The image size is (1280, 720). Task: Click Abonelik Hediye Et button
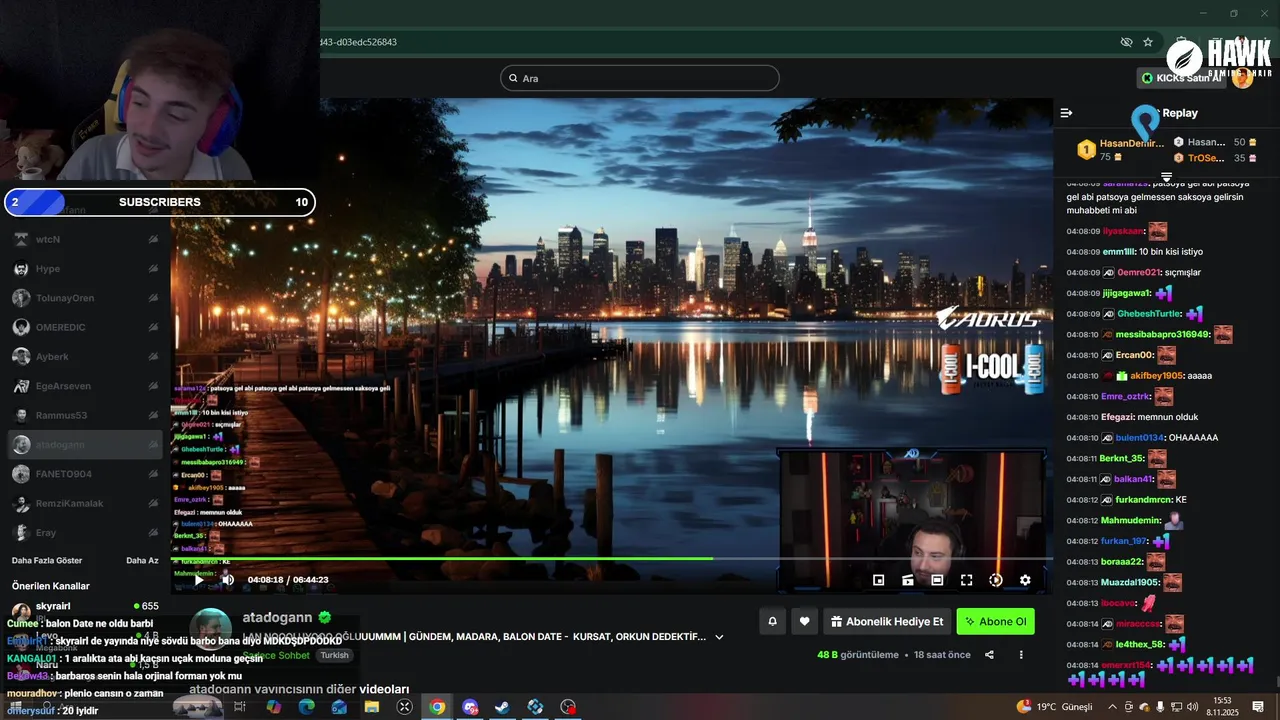pos(887,621)
